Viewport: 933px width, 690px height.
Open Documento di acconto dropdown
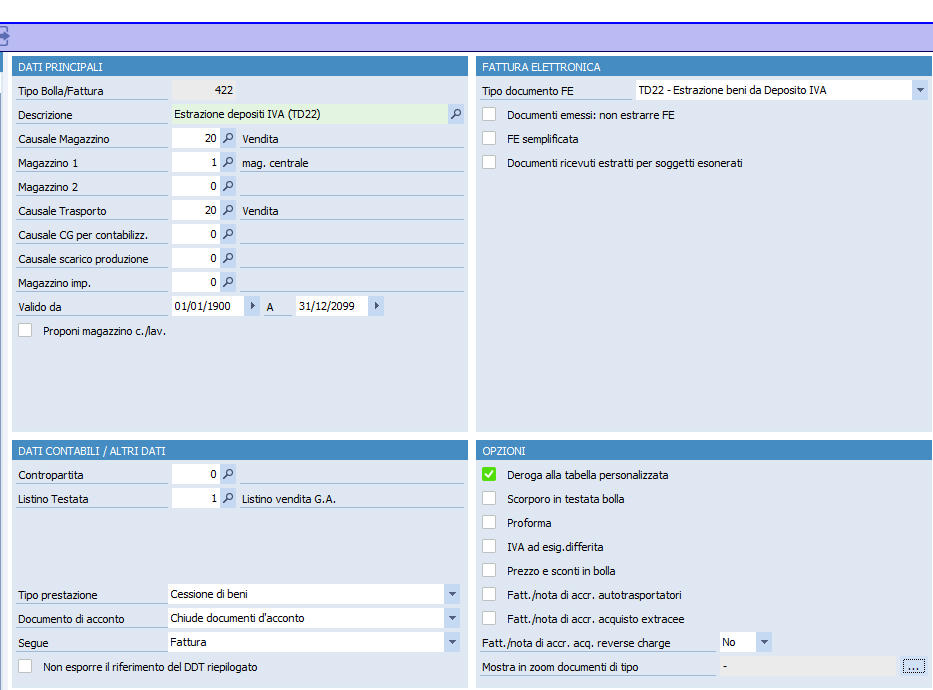452,618
